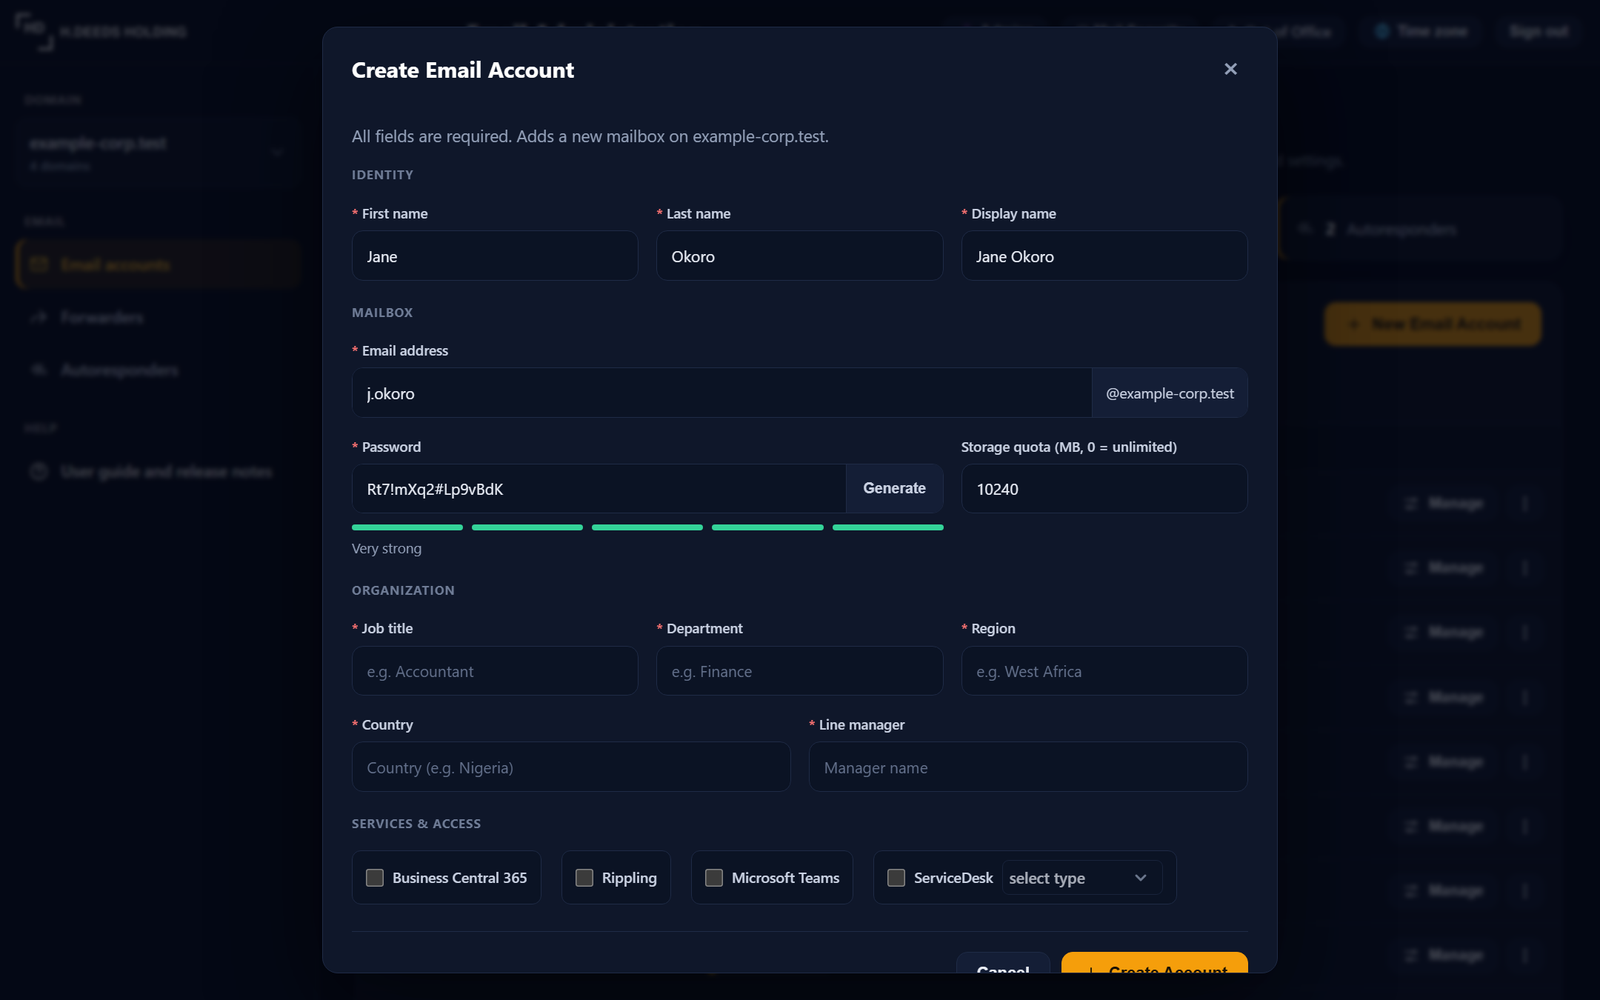The height and width of the screenshot is (1000, 1600).
Task: Enable the Business Central 365 checkbox
Action: pyautogui.click(x=375, y=878)
